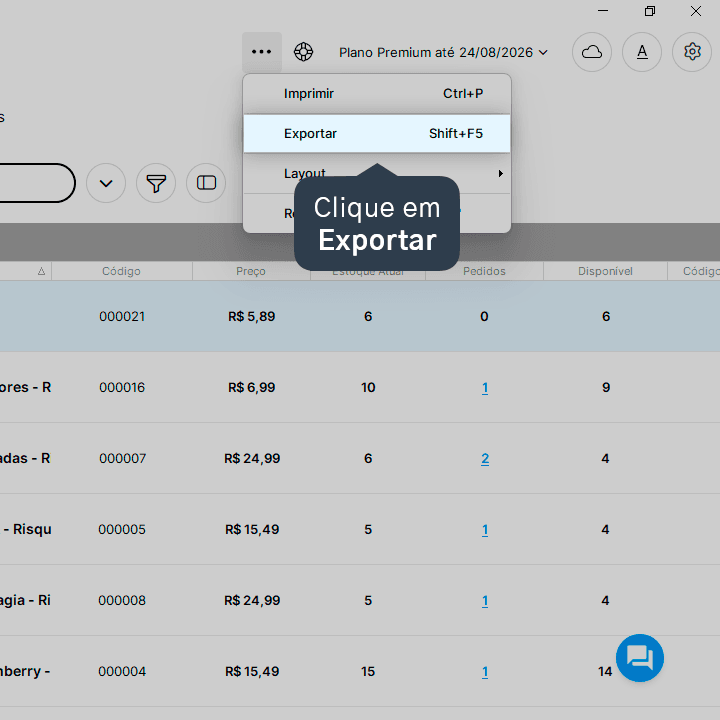Sort by the Preço column header

click(x=251, y=271)
